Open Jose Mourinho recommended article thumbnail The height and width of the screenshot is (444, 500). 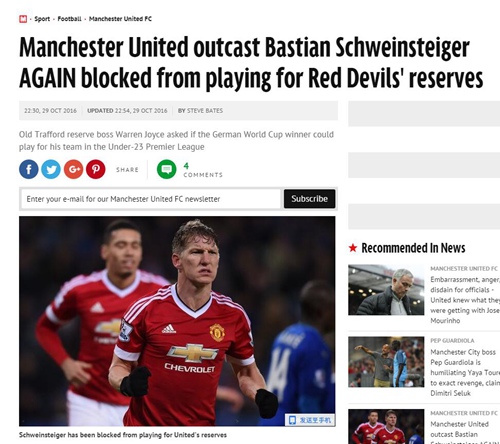point(386,290)
